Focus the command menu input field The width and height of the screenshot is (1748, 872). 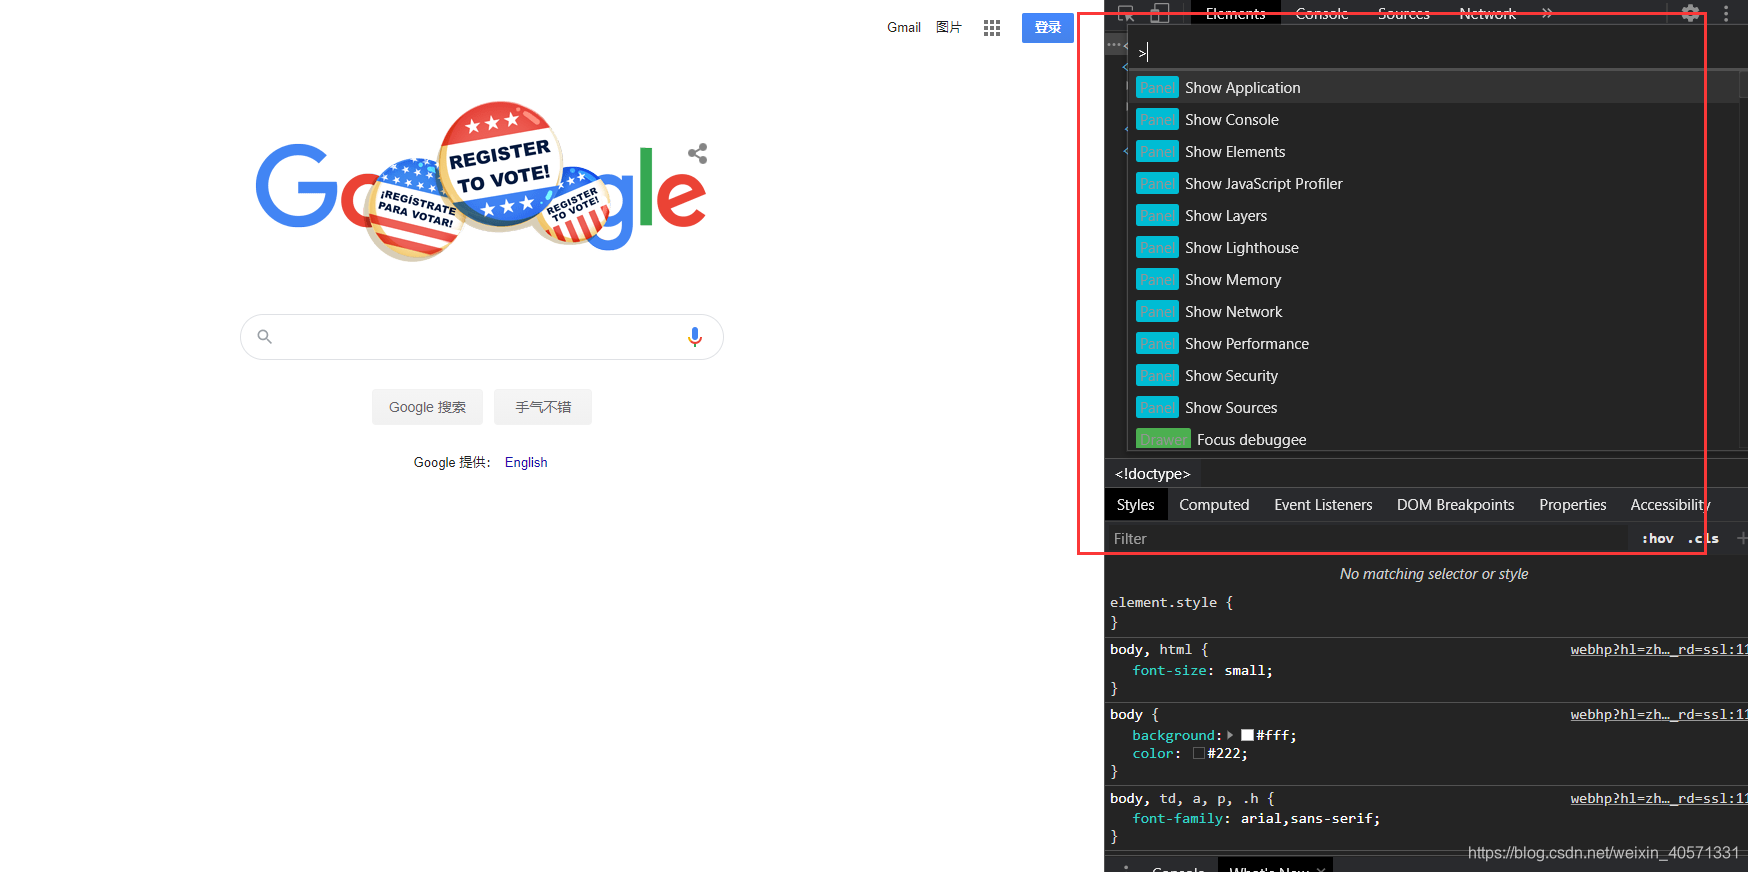[x=1436, y=52]
